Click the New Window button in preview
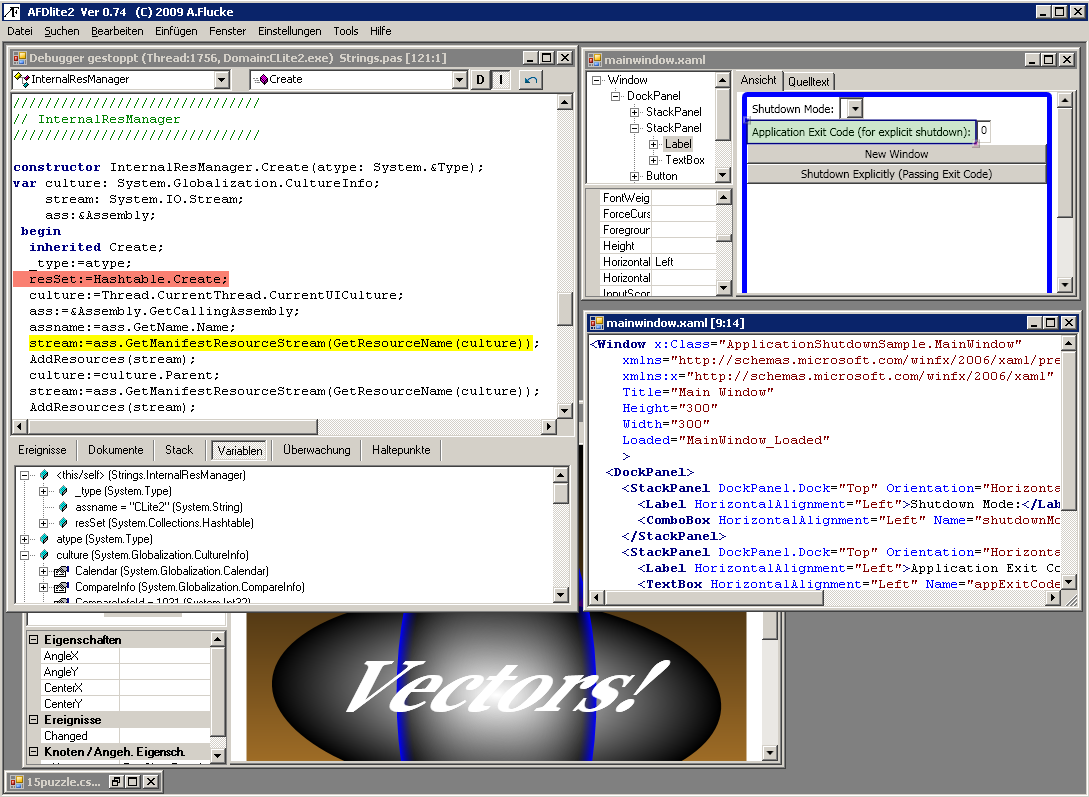This screenshot has width=1089, height=797. click(896, 154)
